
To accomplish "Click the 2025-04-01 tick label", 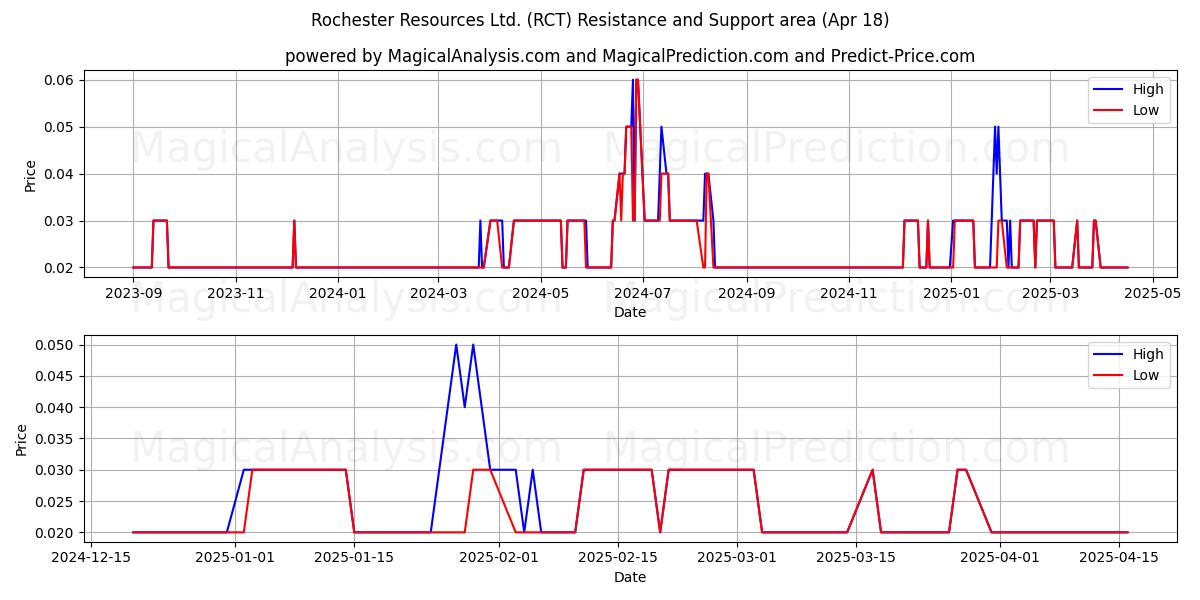I will (1000, 558).
